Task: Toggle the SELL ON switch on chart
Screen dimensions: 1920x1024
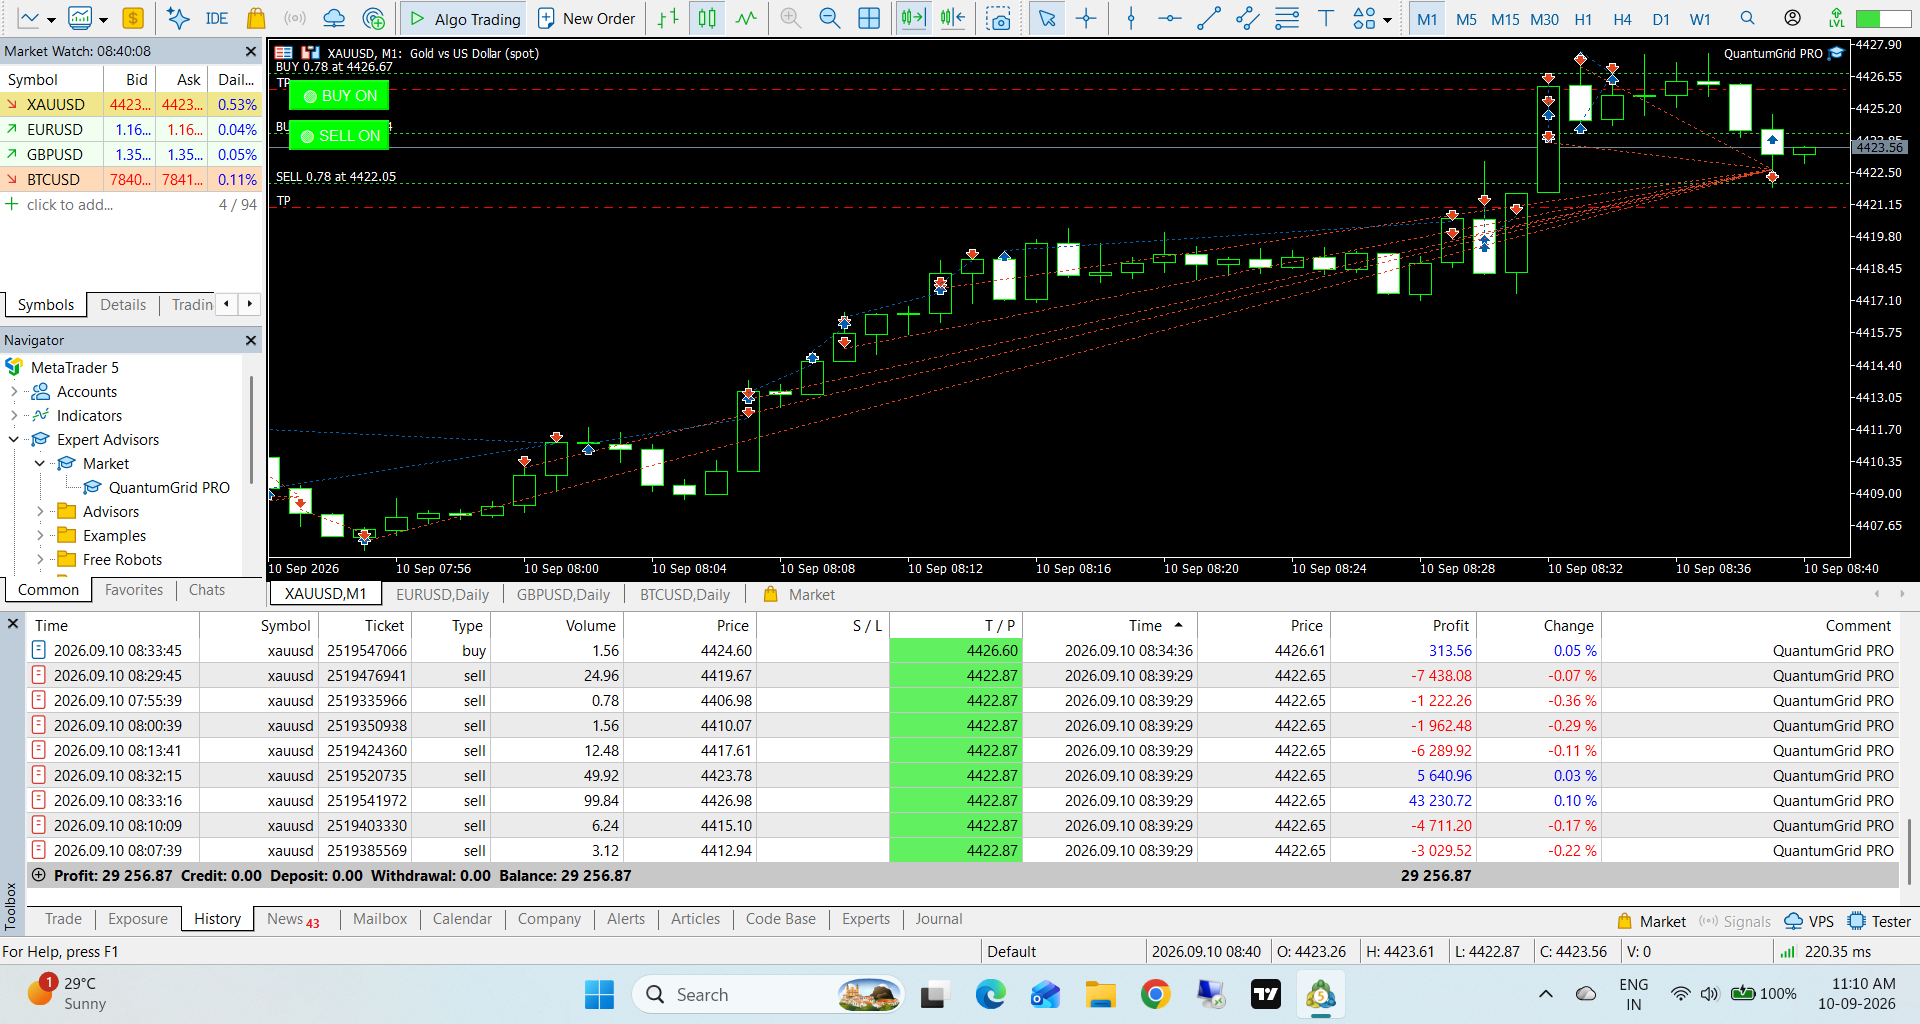Action: pos(339,136)
